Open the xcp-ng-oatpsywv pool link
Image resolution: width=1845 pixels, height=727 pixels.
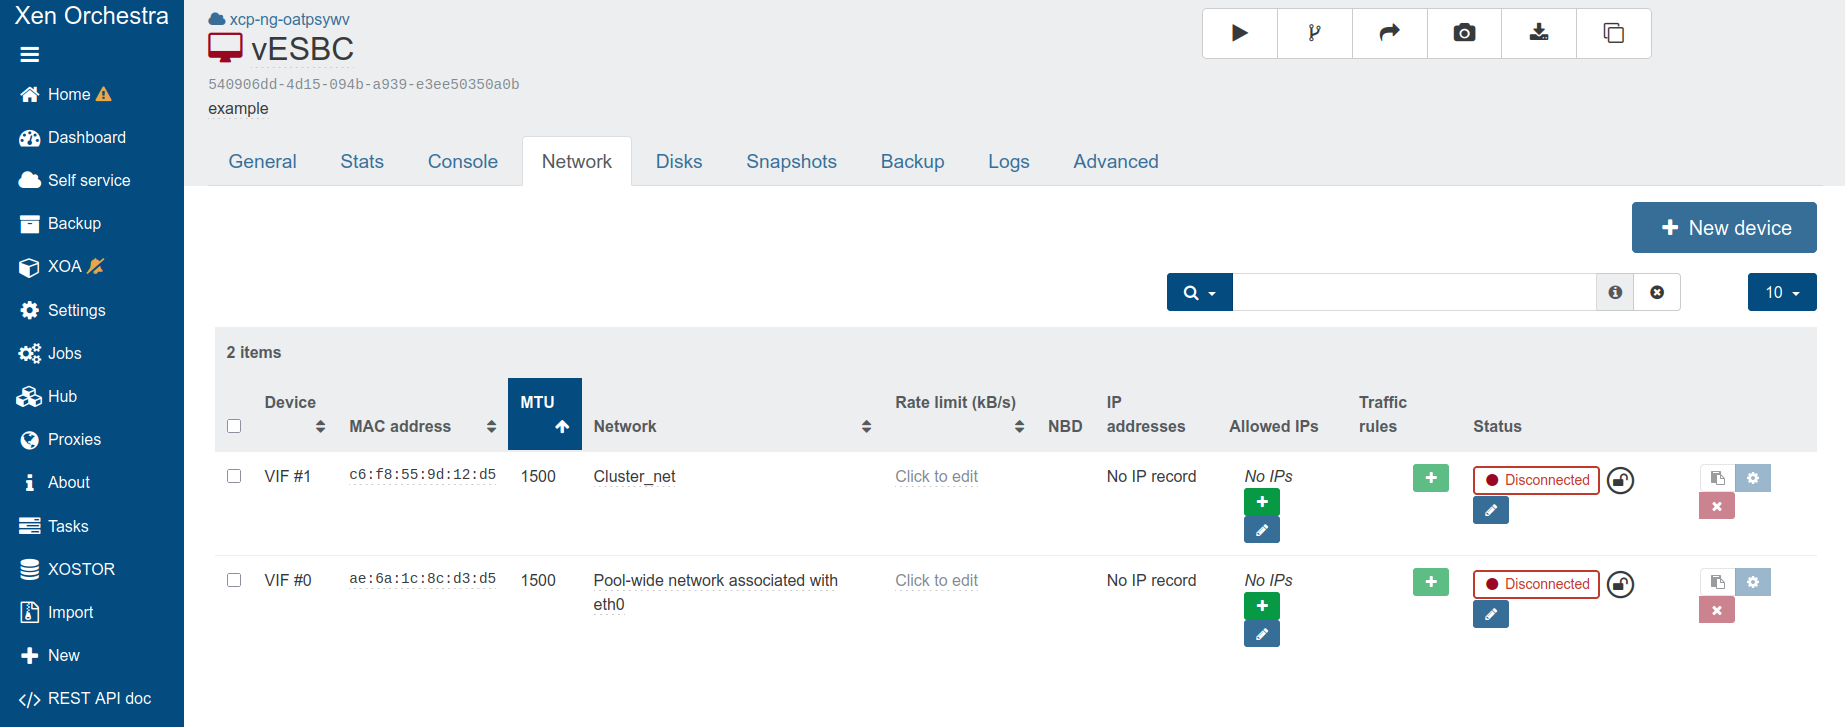(289, 19)
